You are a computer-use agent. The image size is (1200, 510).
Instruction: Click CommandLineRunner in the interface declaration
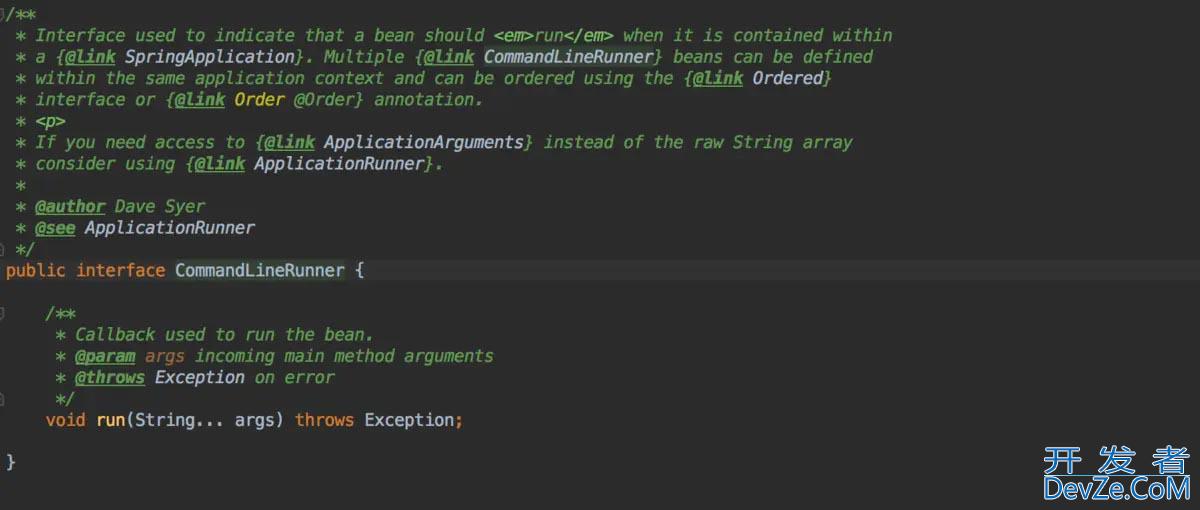(260, 271)
